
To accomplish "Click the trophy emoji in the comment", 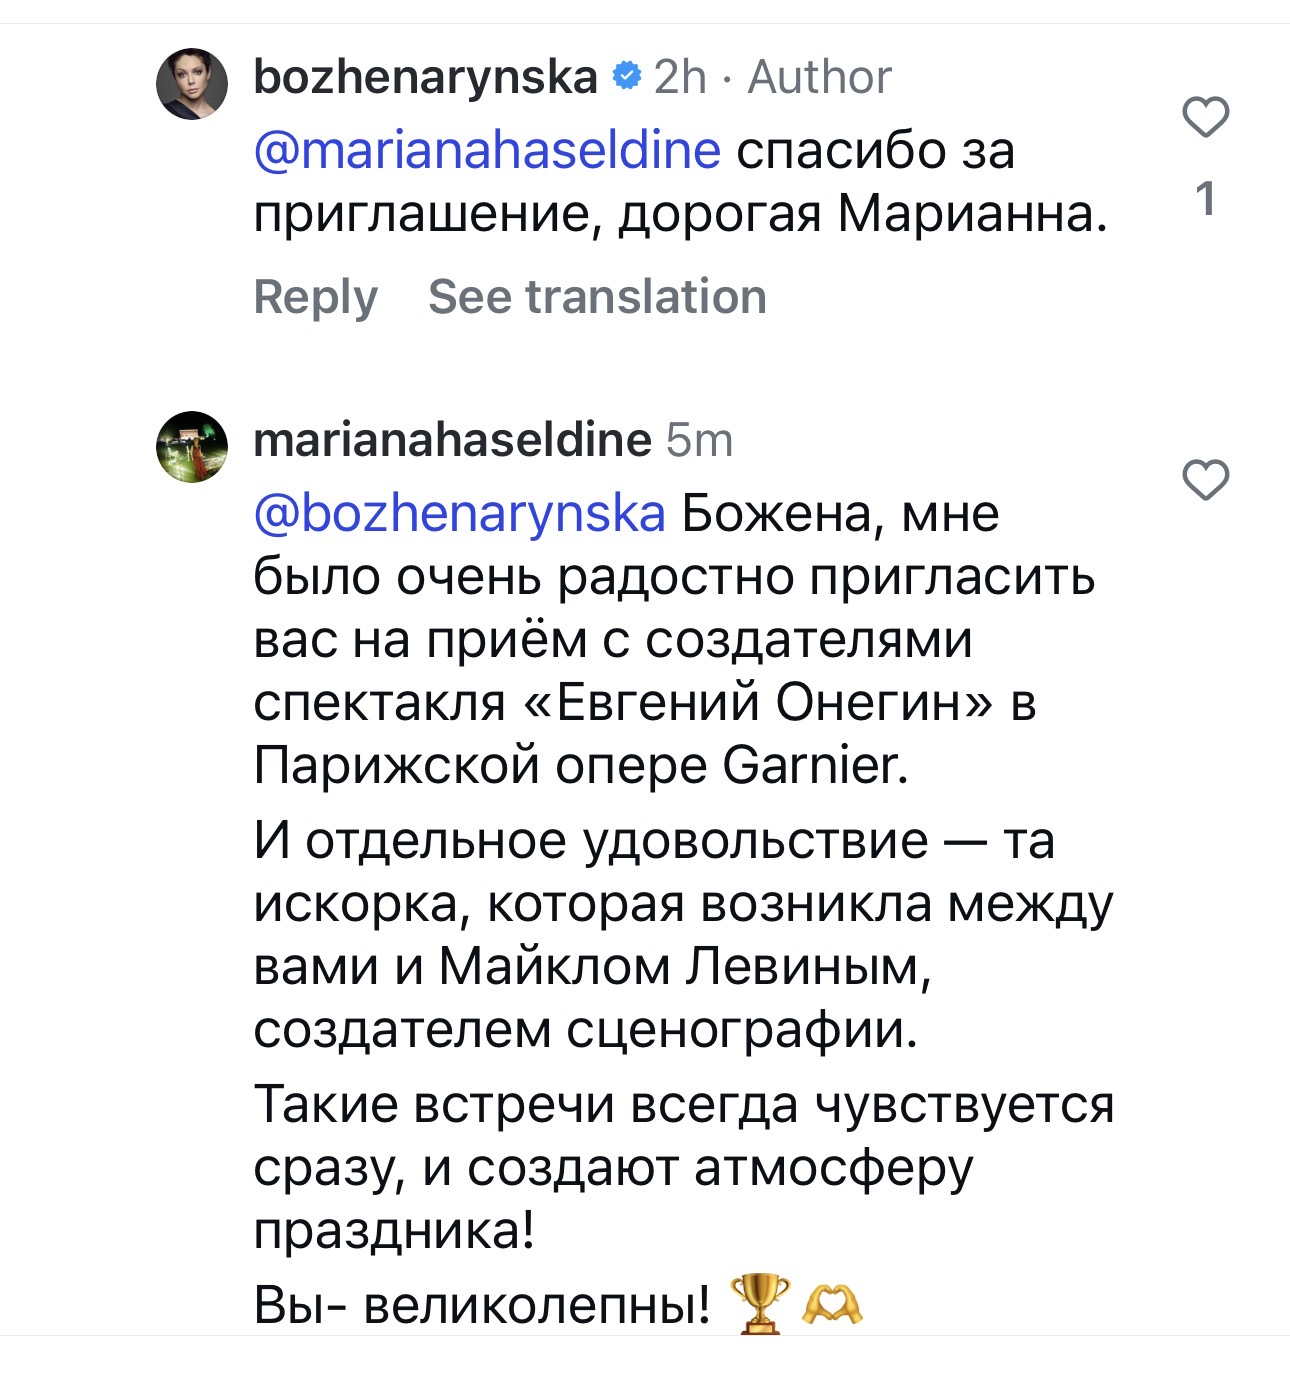I will coord(760,1304).
